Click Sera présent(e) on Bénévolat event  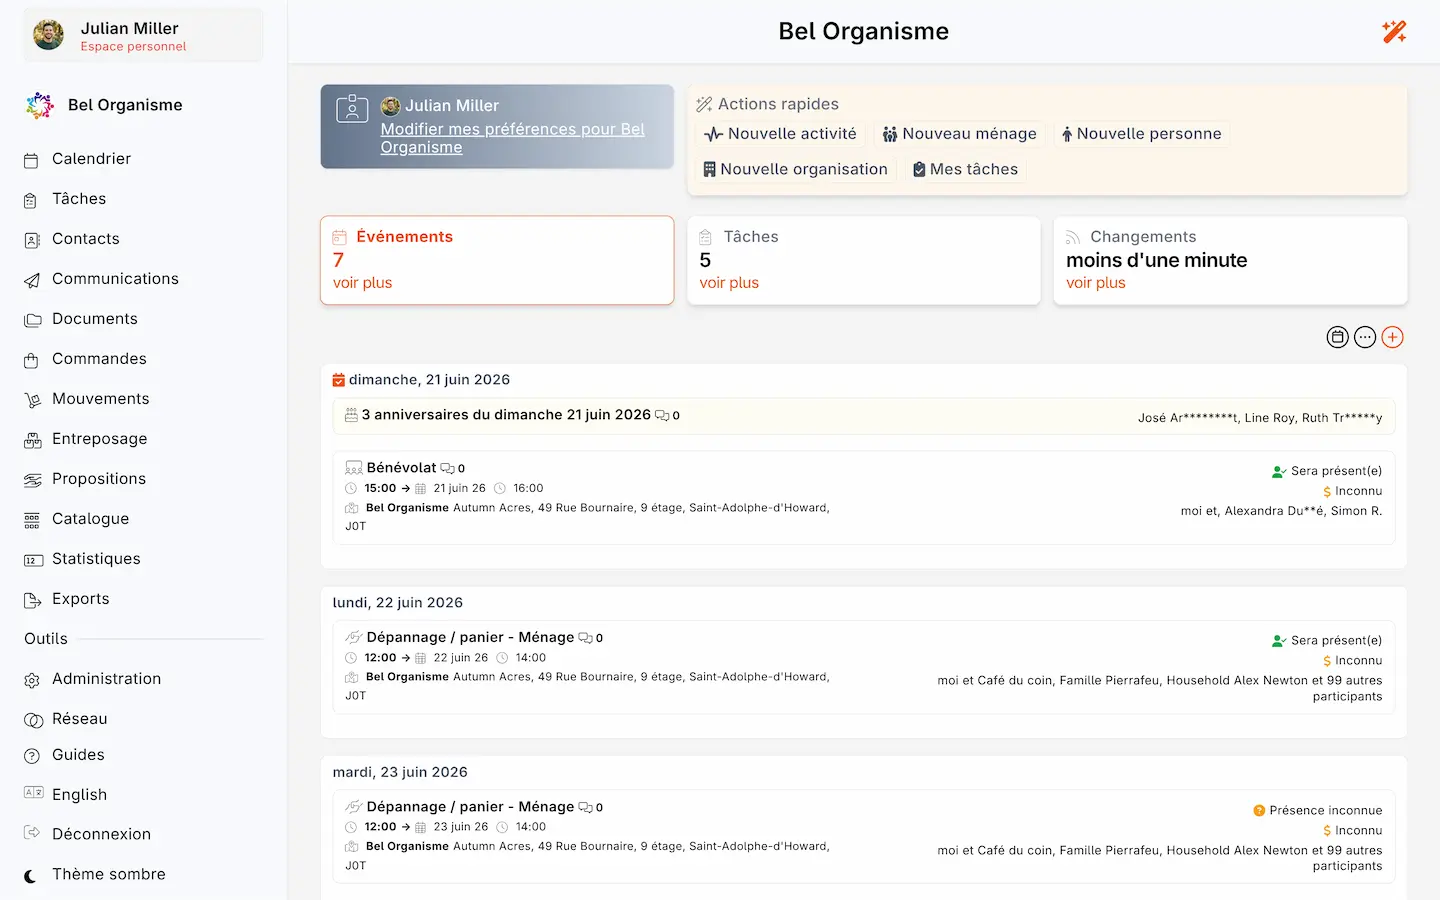1327,471
